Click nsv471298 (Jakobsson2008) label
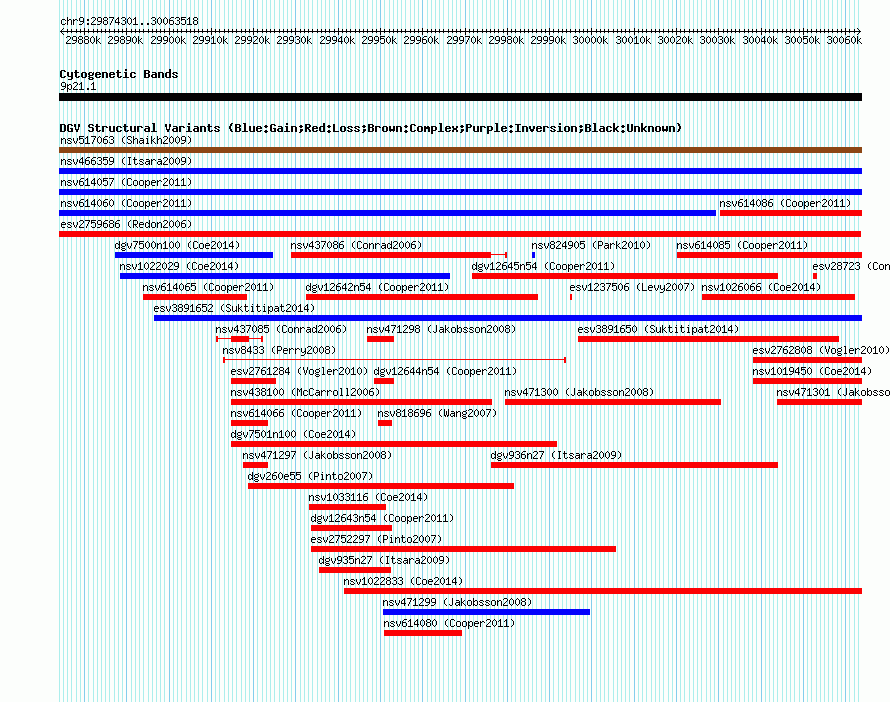This screenshot has width=890, height=702. (x=441, y=329)
